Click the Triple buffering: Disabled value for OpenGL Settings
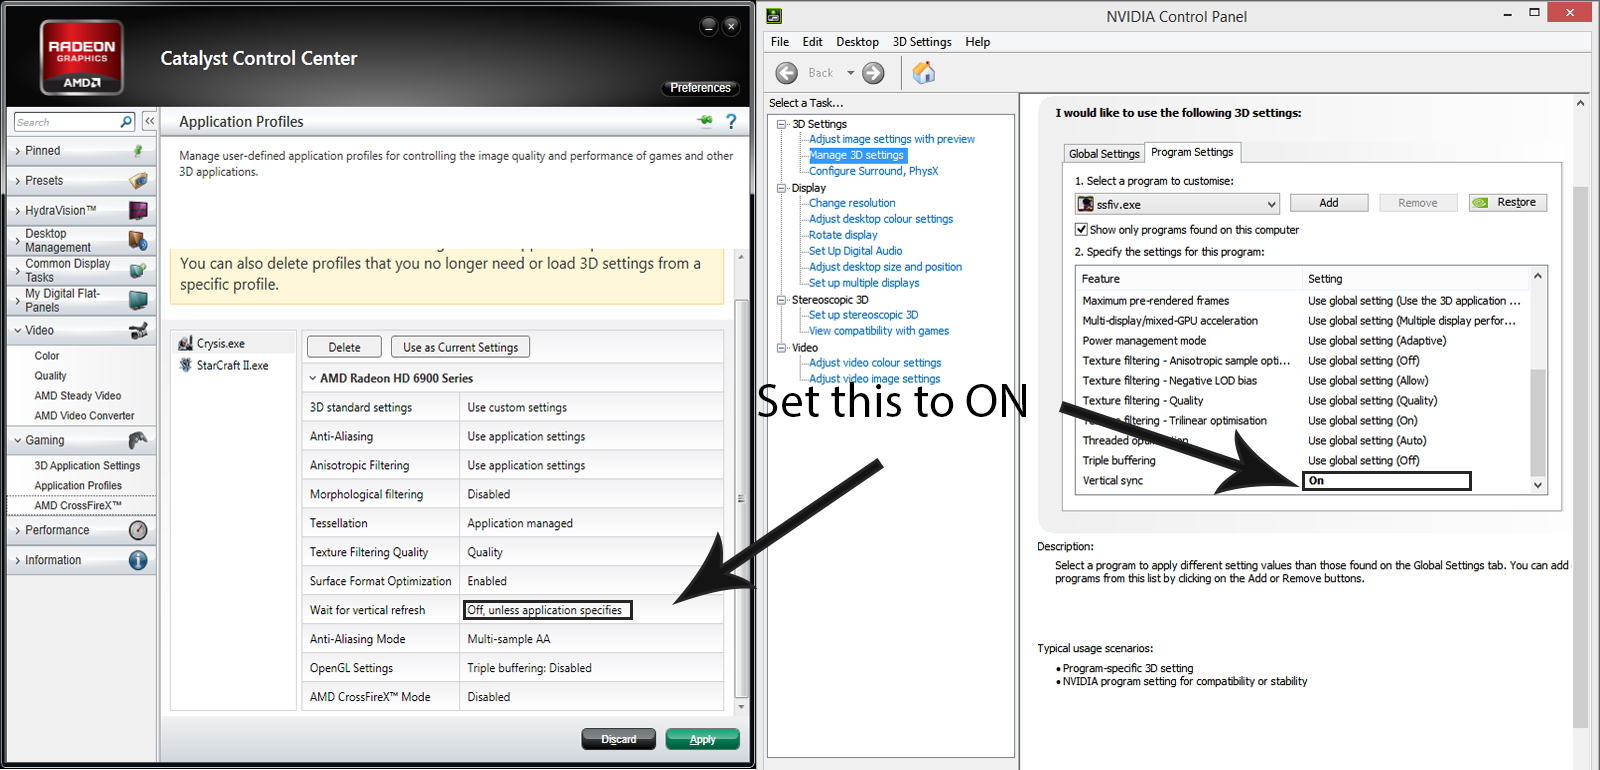Image resolution: width=1600 pixels, height=770 pixels. [529, 668]
